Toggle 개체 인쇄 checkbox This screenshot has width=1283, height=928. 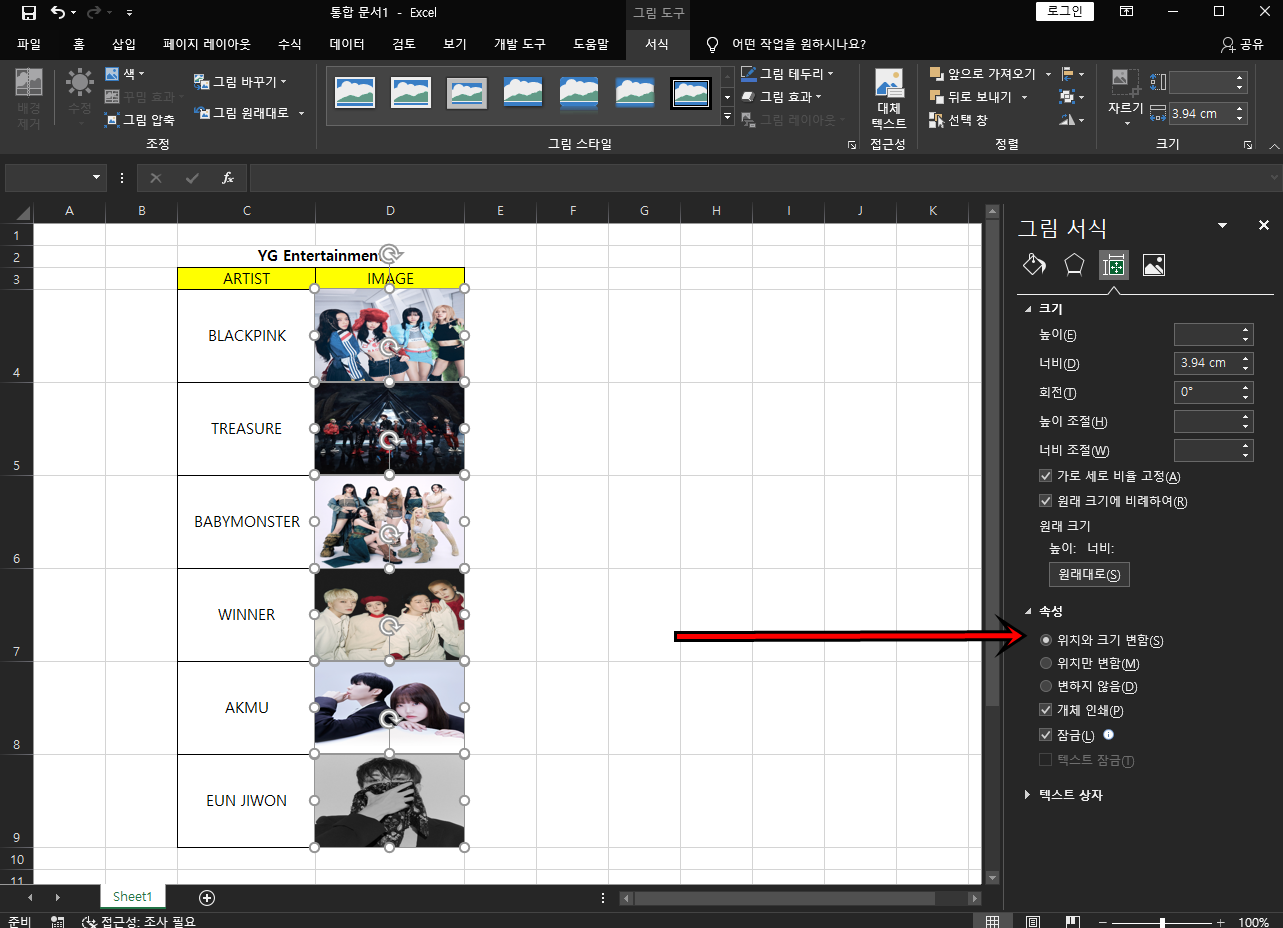(x=1046, y=711)
